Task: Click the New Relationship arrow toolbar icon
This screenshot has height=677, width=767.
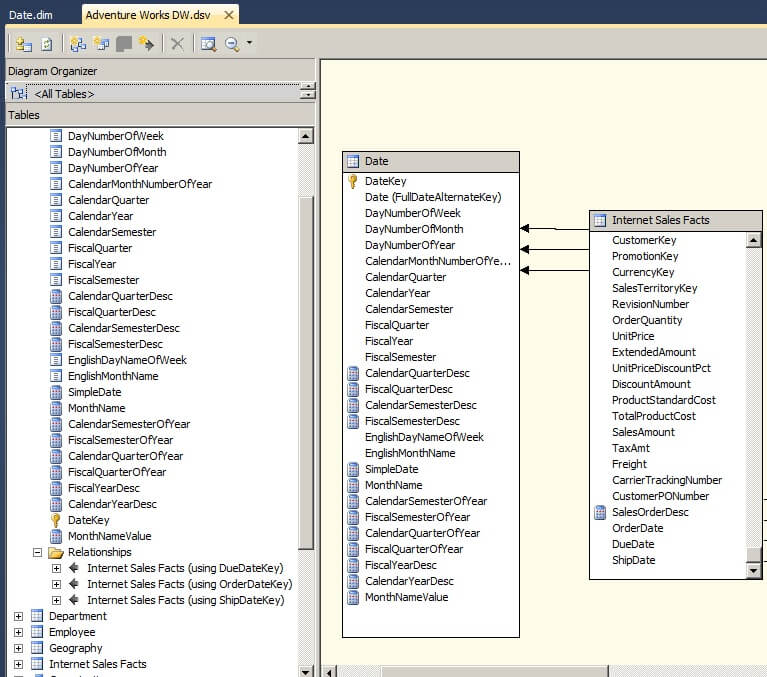Action: pyautogui.click(x=147, y=44)
